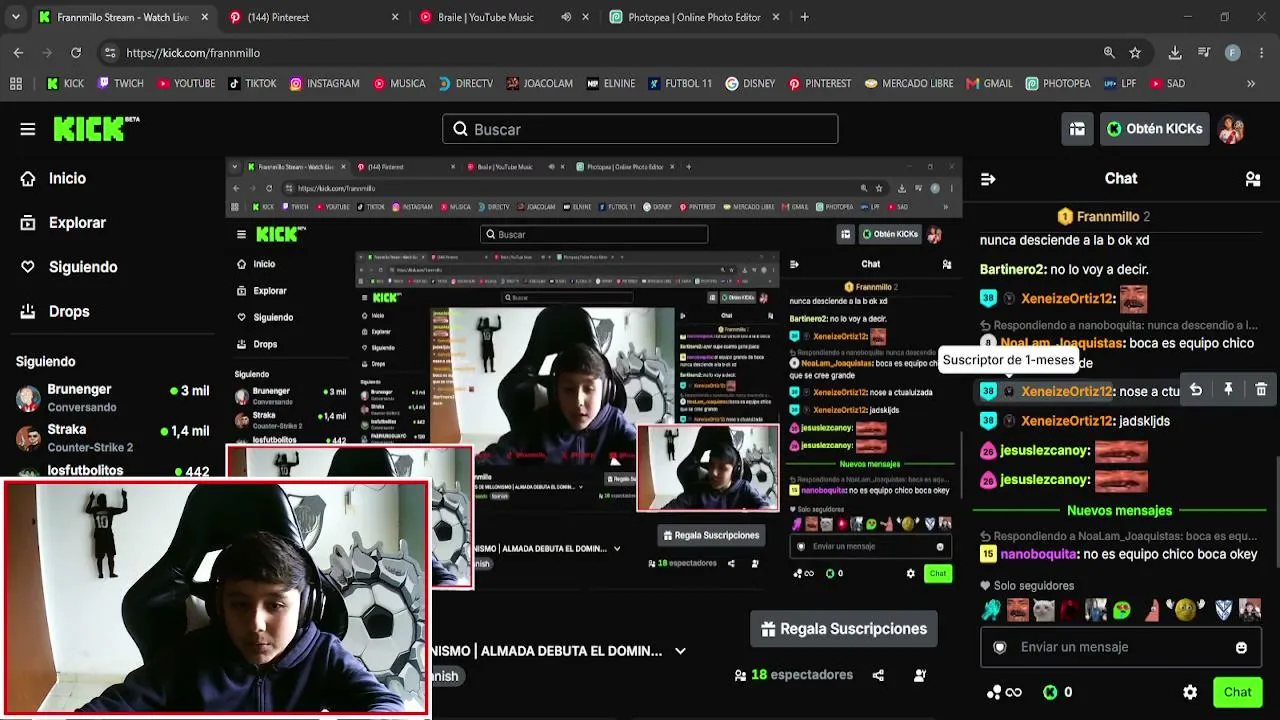Insert the white cat emote

coord(1043,609)
